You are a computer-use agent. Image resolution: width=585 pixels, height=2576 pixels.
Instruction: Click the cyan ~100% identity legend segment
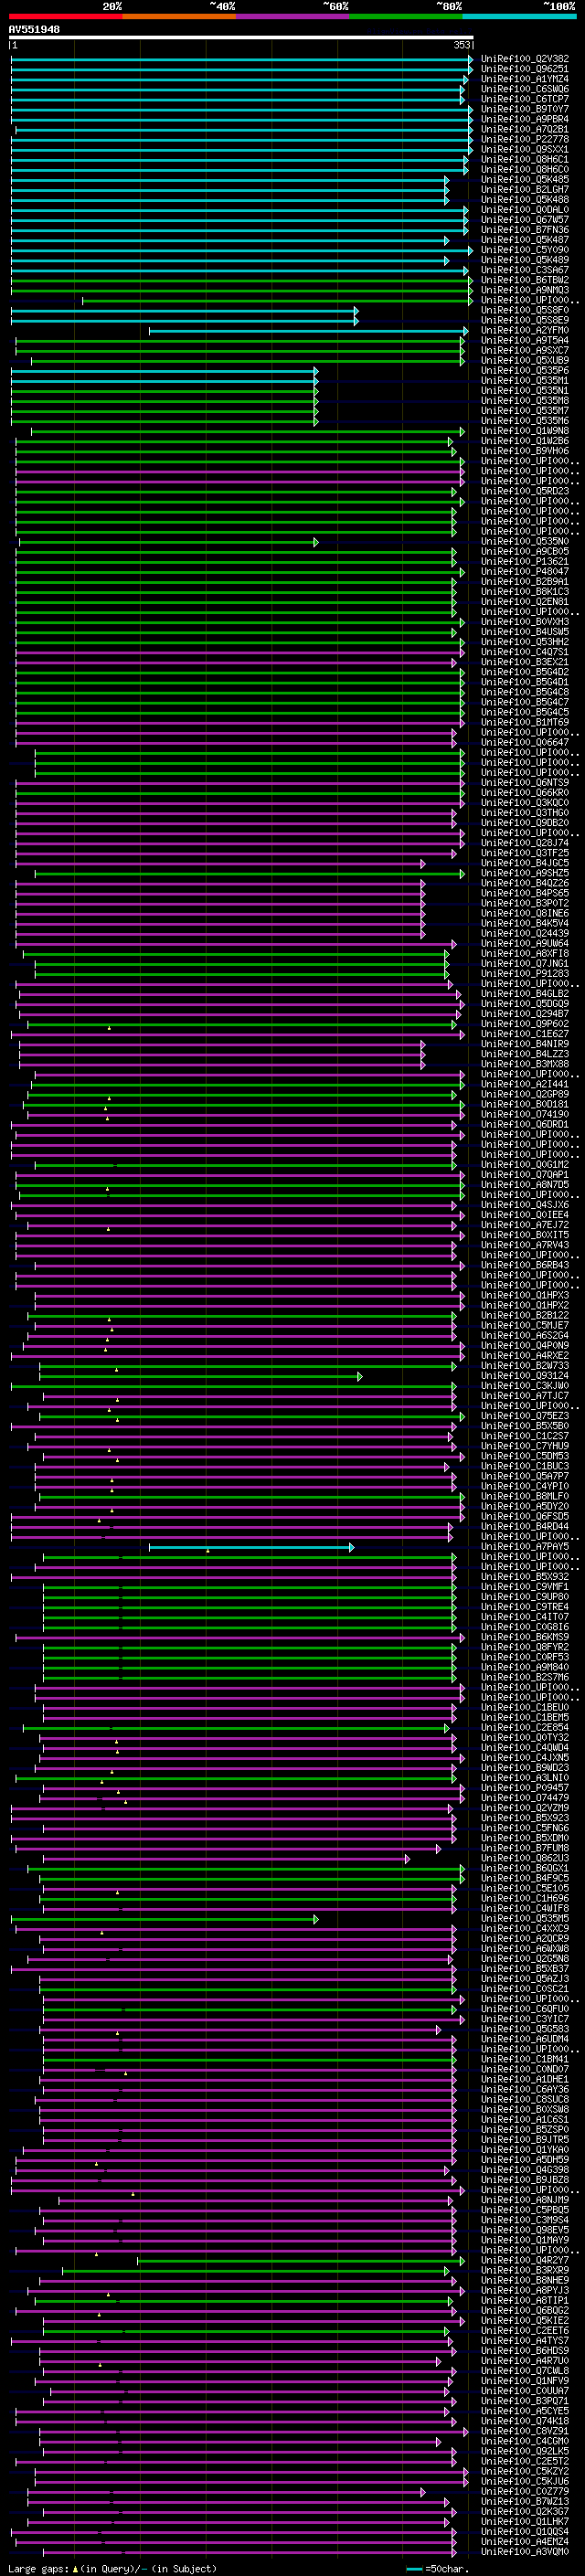tap(519, 16)
